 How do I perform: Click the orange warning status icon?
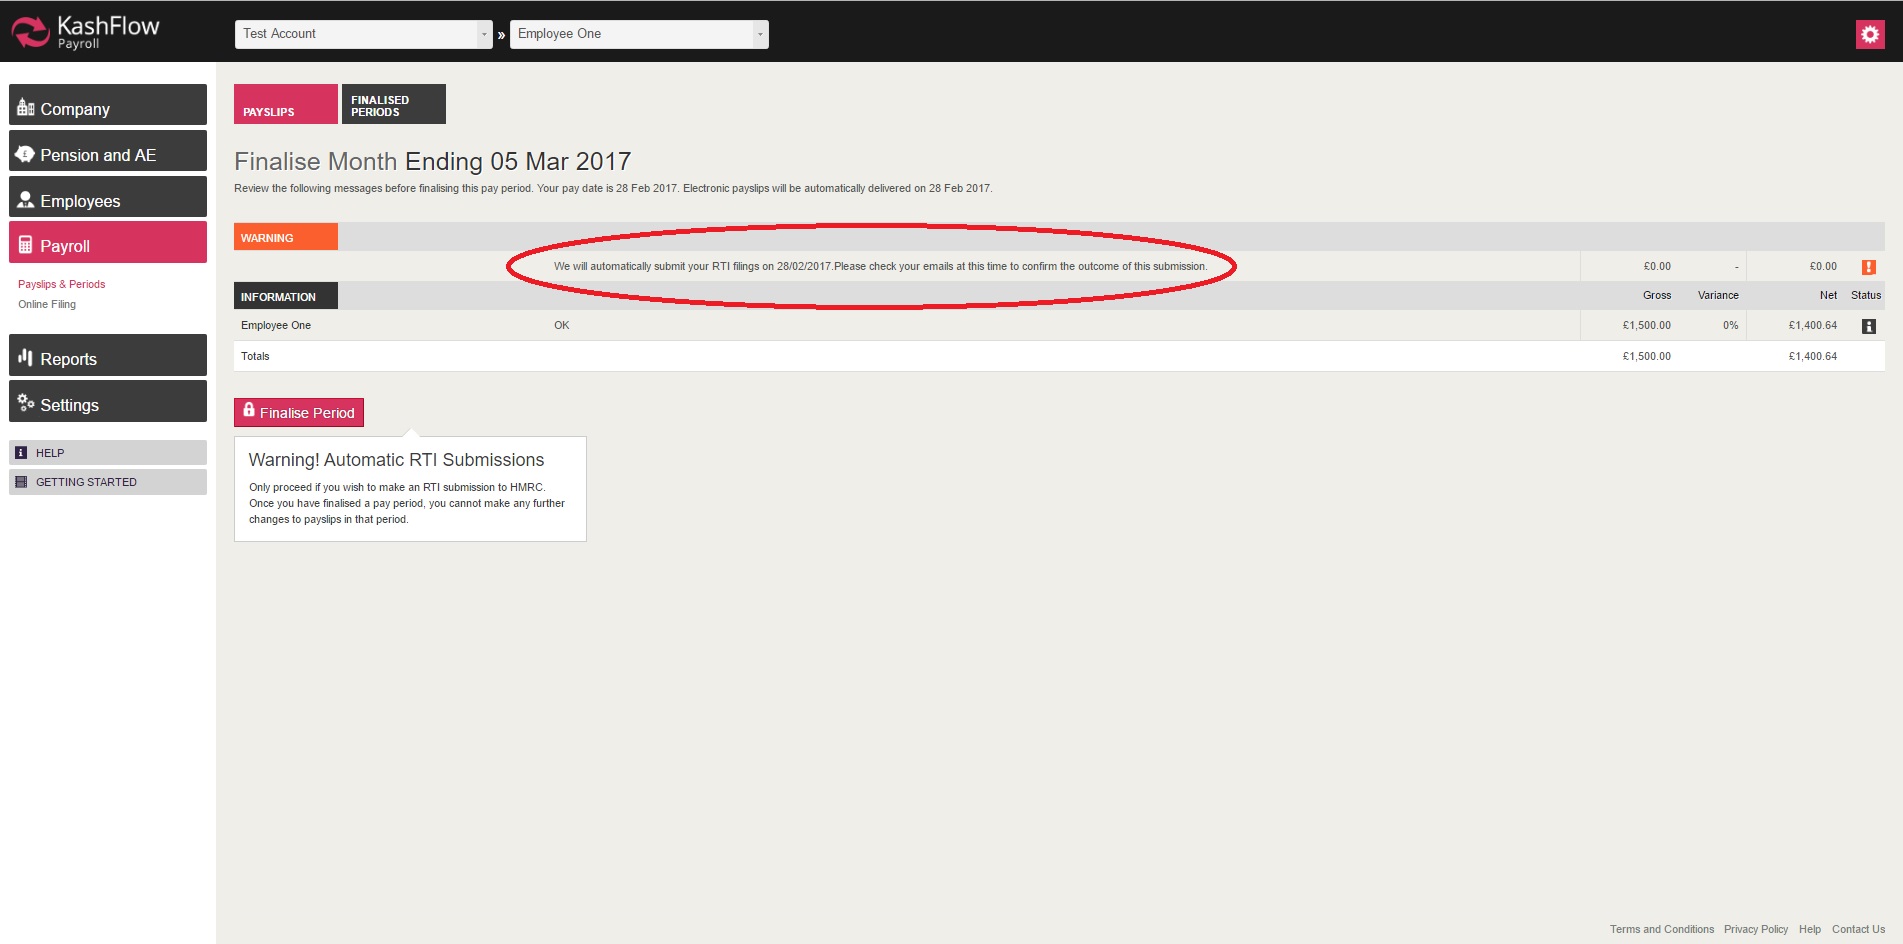(1867, 267)
